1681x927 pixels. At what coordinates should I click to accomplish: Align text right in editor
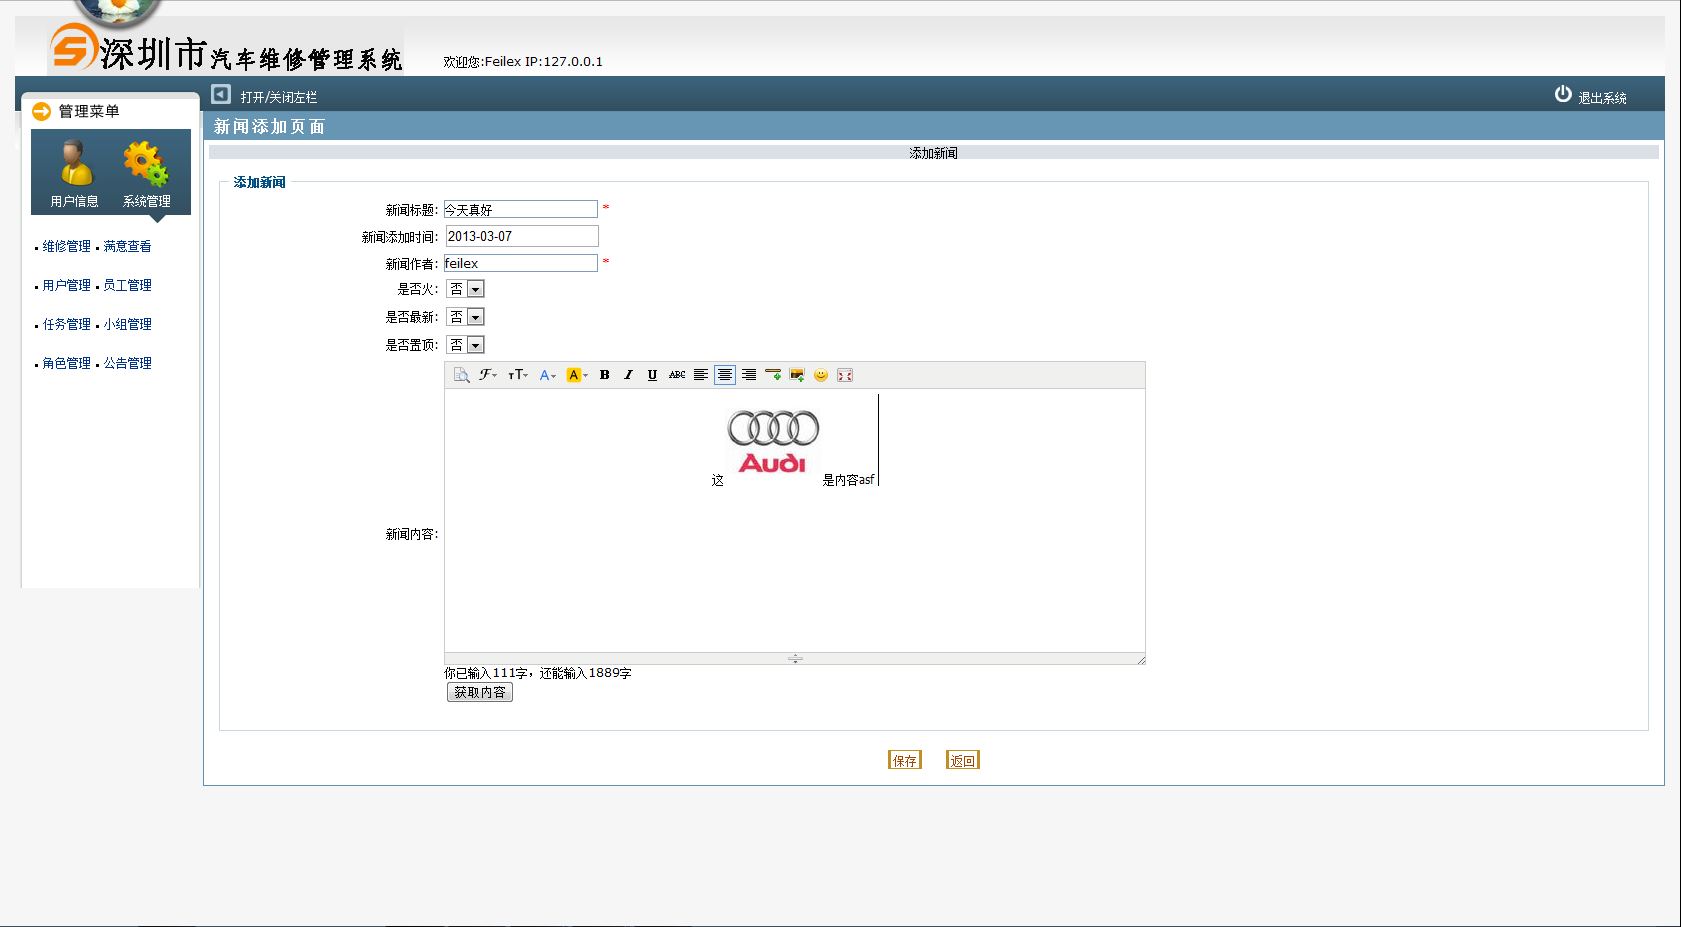[x=749, y=375]
